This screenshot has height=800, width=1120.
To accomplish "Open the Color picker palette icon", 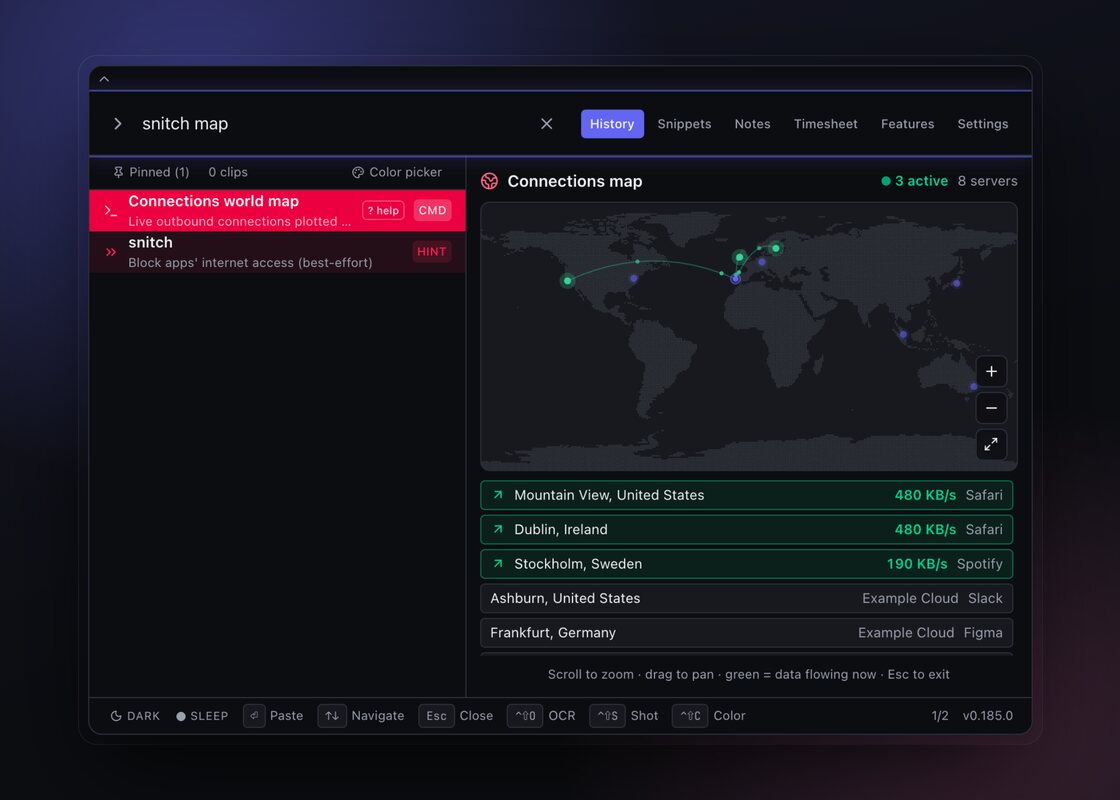I will [x=358, y=172].
